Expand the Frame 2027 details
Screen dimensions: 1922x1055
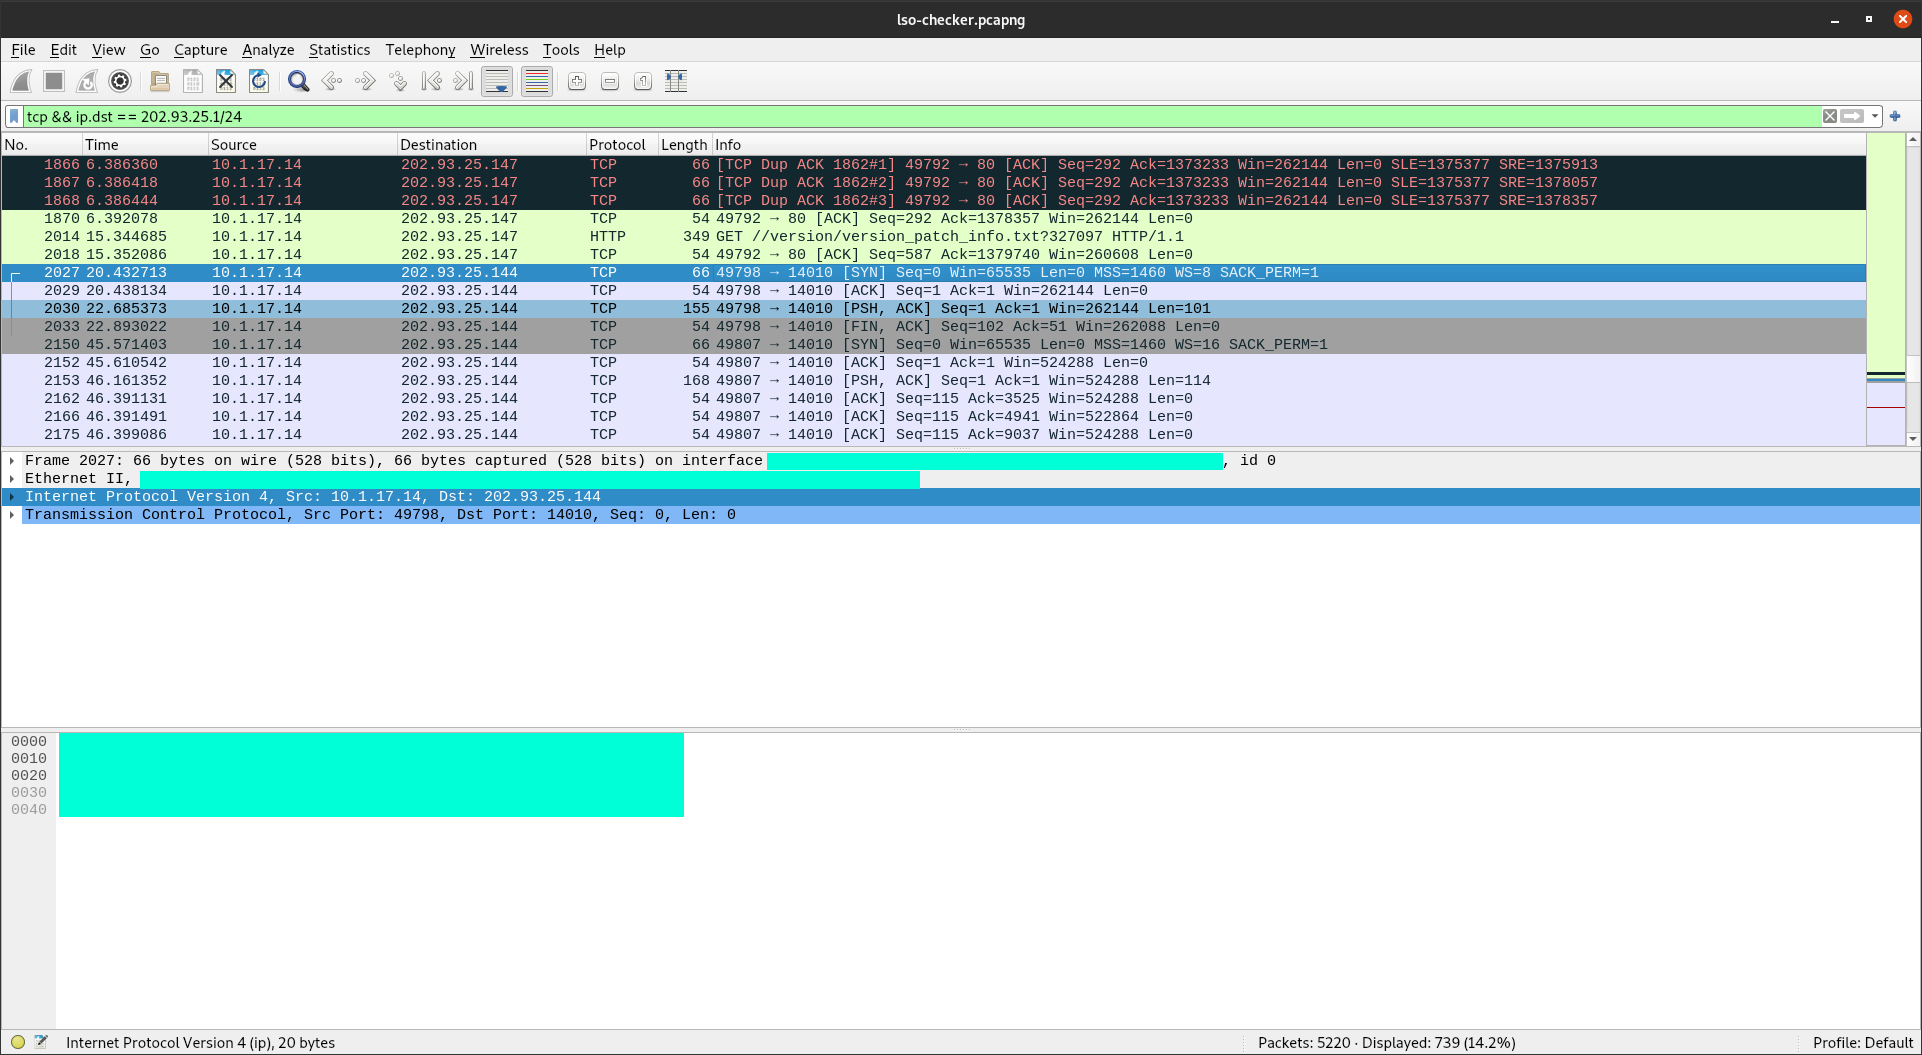click(x=12, y=461)
